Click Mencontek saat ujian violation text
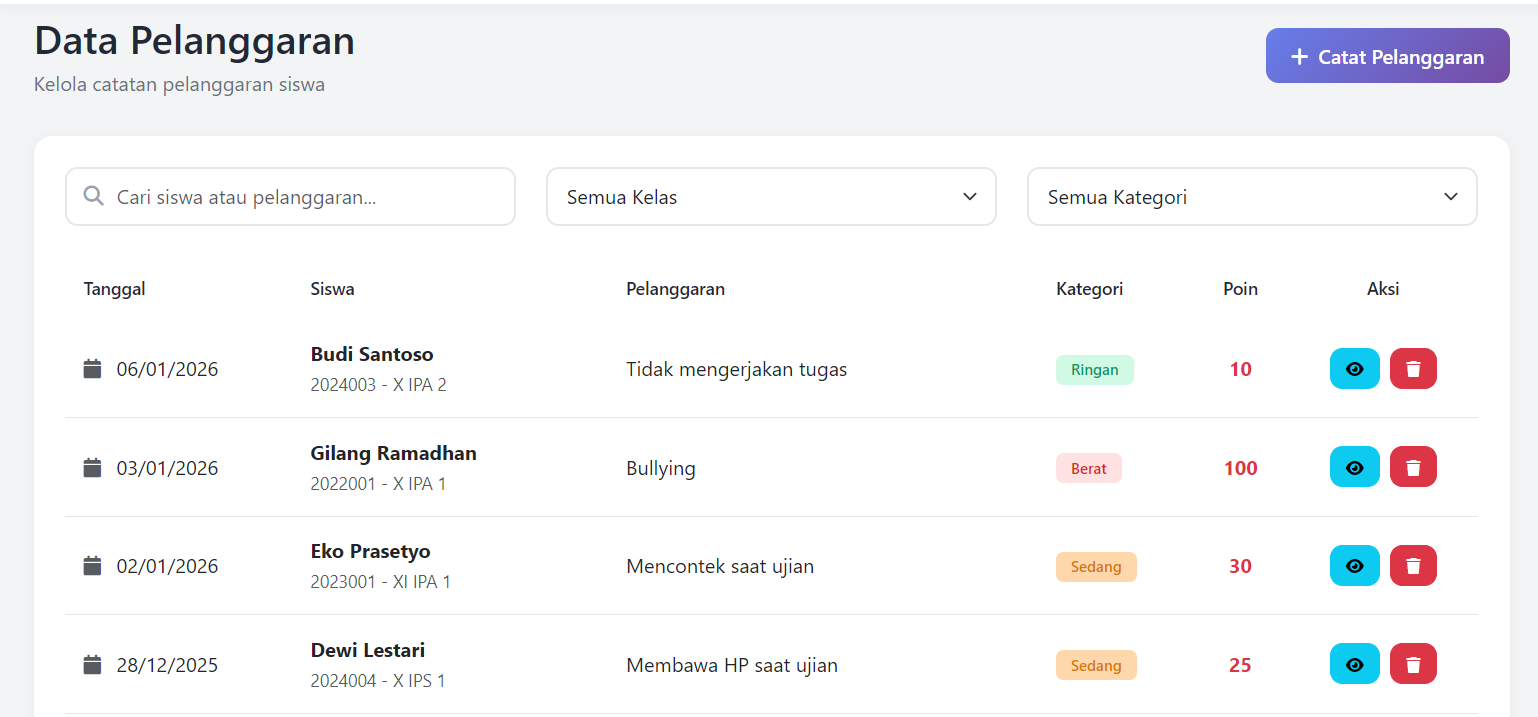1538x717 pixels. [x=720, y=566]
